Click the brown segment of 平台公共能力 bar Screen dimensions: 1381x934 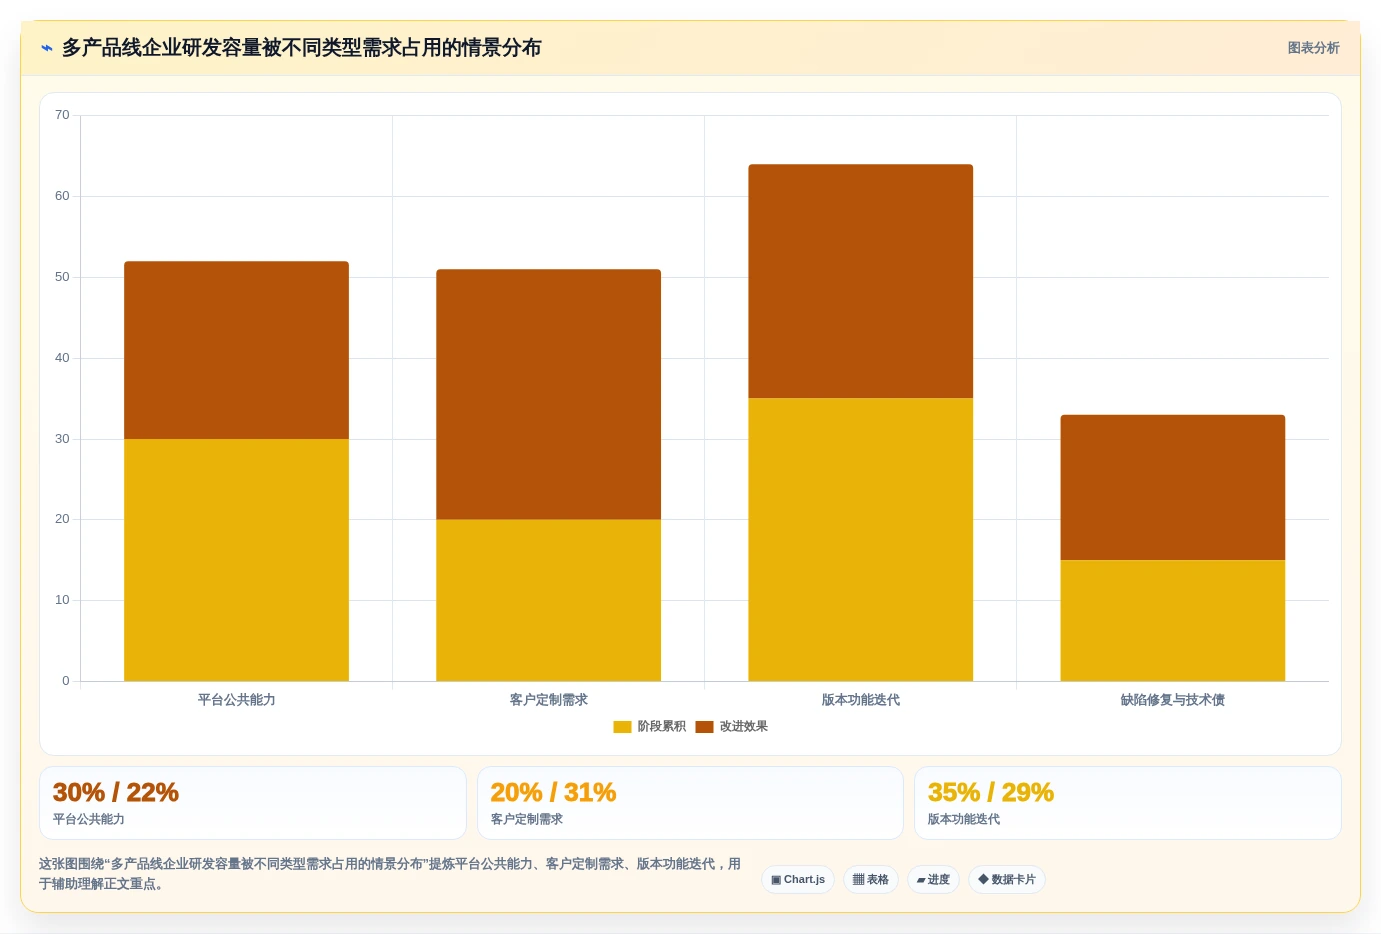236,350
